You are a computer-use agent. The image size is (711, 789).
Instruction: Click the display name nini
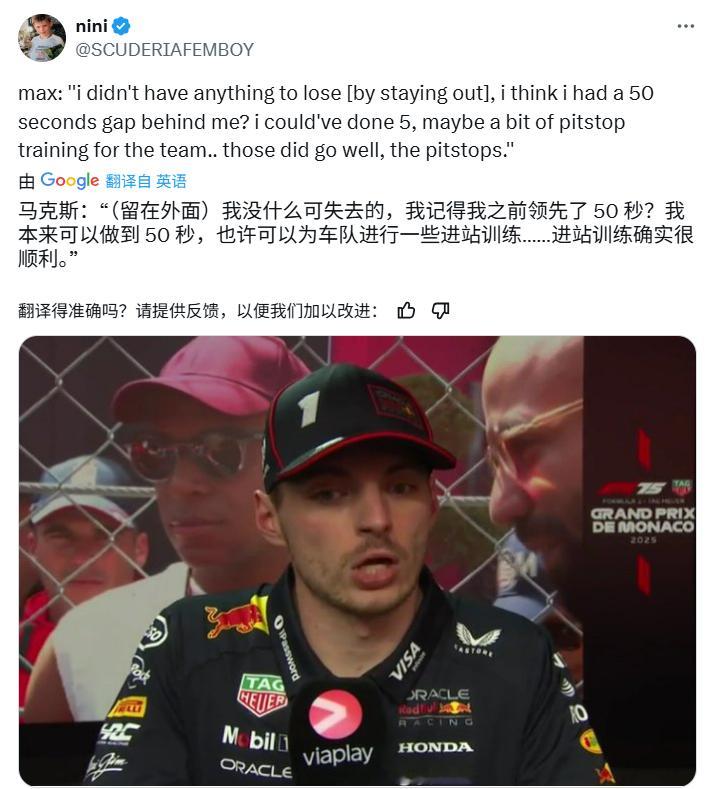[92, 26]
